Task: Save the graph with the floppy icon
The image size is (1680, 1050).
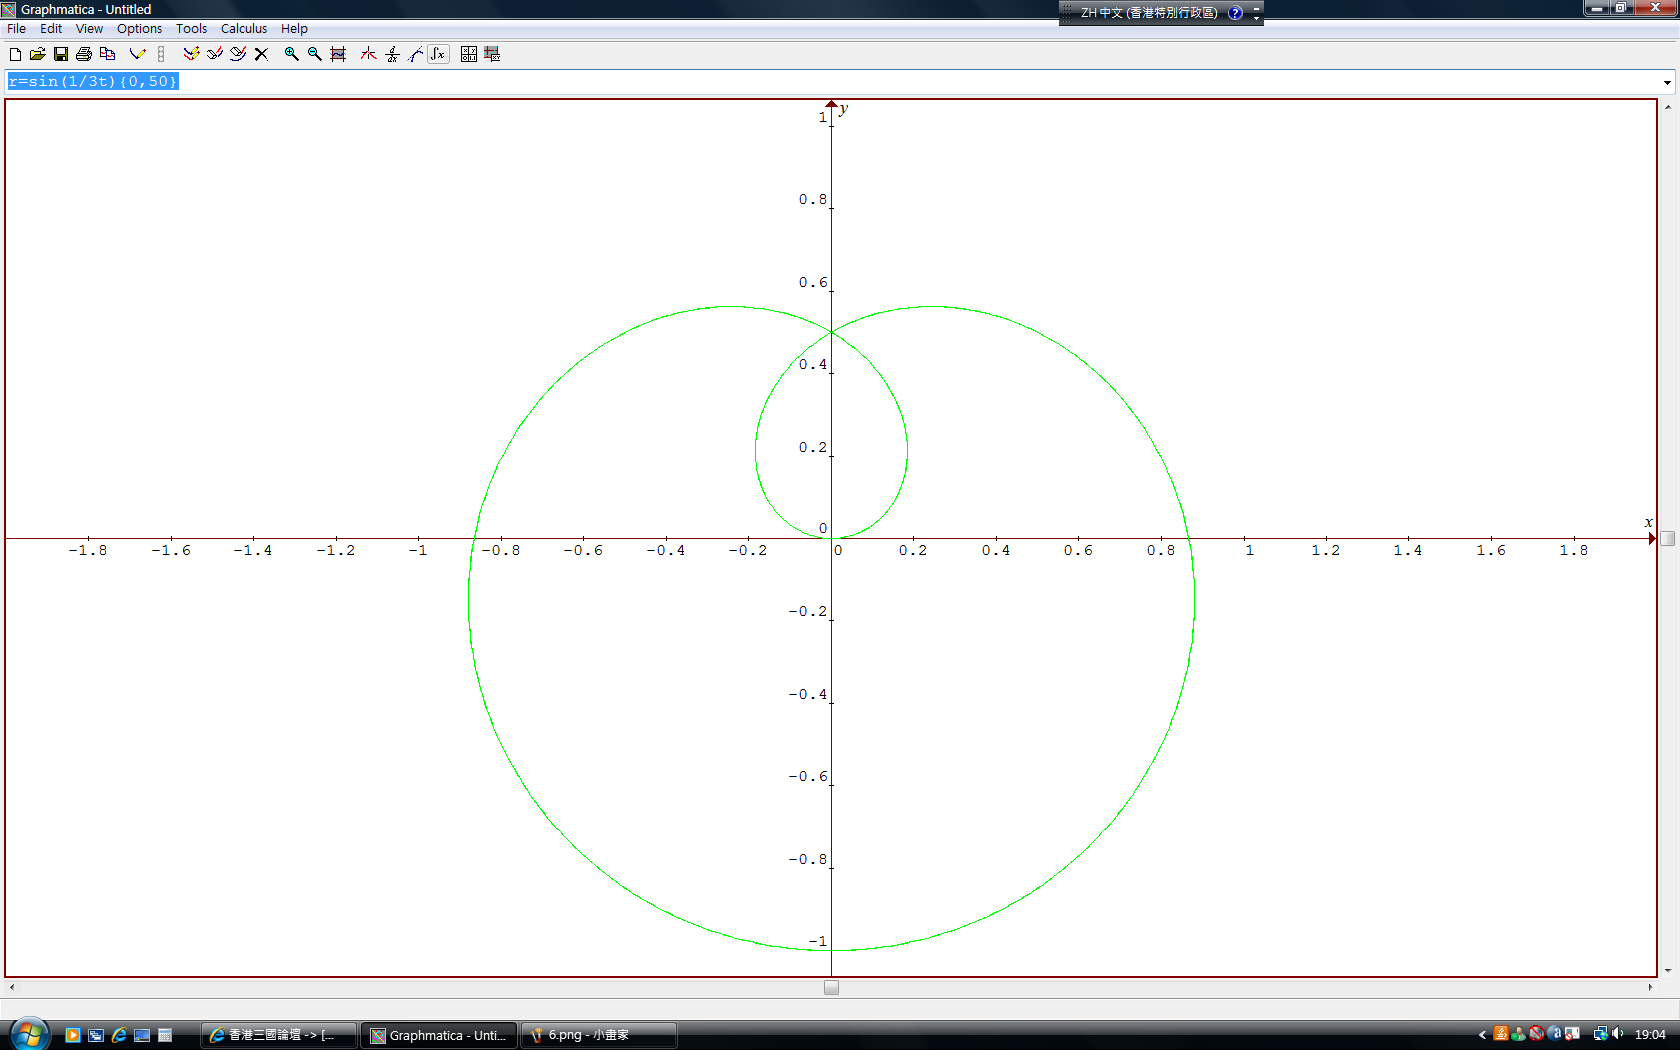Action: pos(61,54)
